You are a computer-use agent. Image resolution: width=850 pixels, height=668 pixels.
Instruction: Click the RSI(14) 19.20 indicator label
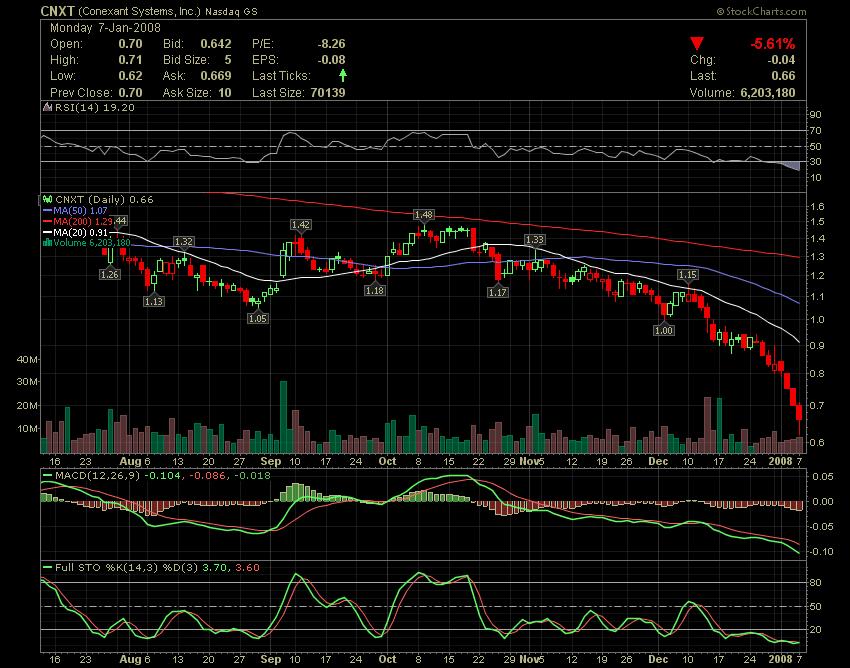(95, 107)
